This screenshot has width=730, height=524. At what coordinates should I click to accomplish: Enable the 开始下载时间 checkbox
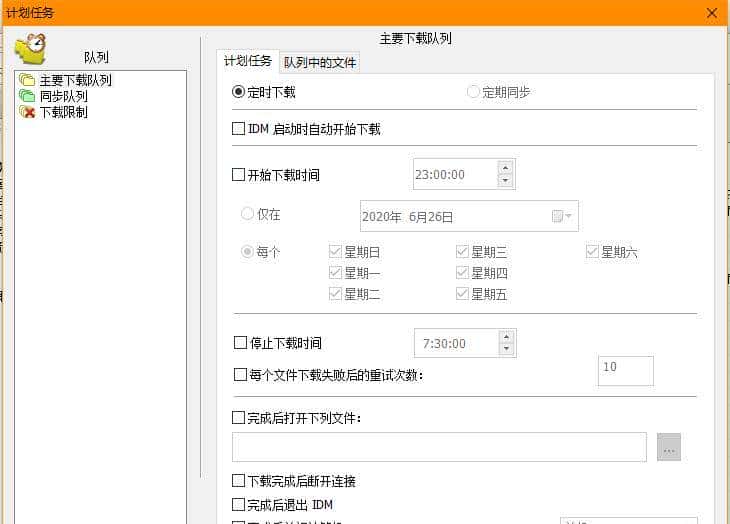pos(238,175)
